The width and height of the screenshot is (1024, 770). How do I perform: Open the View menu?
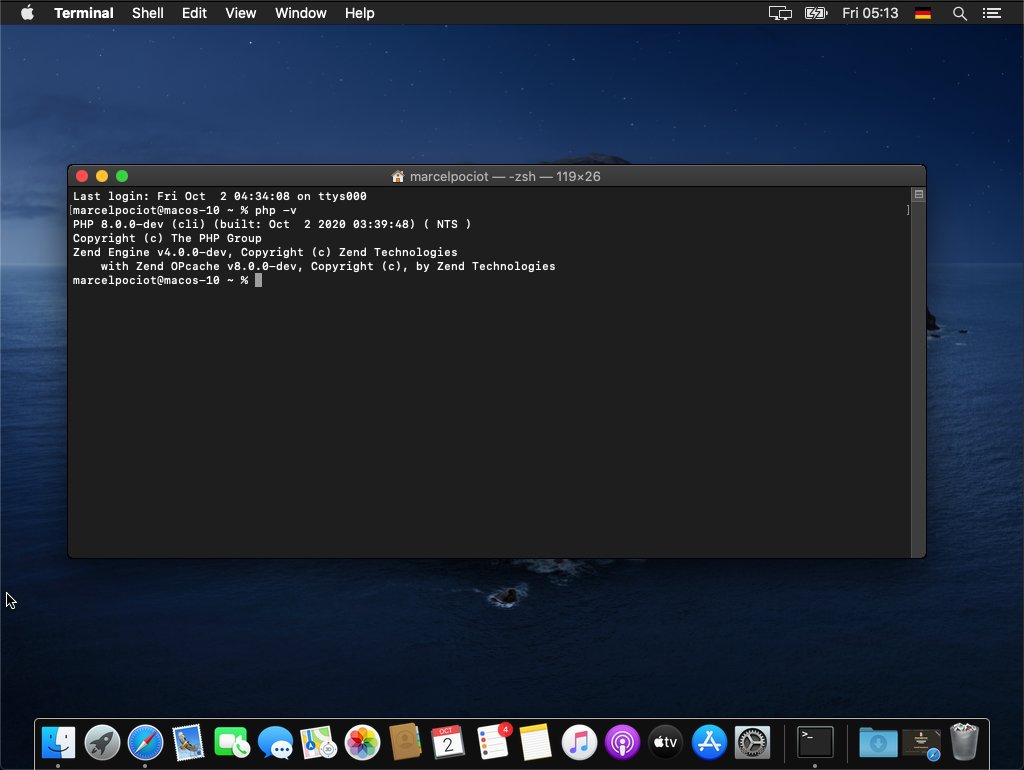tap(240, 13)
